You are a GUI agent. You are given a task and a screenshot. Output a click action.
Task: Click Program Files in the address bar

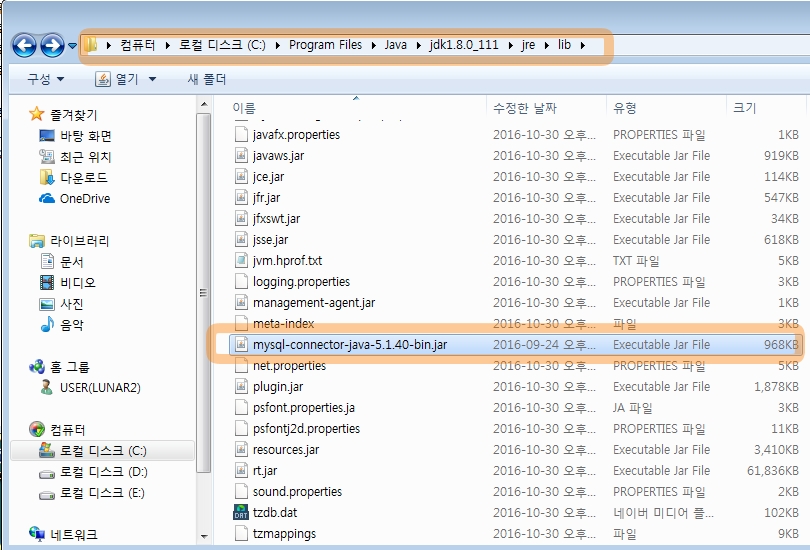click(325, 45)
